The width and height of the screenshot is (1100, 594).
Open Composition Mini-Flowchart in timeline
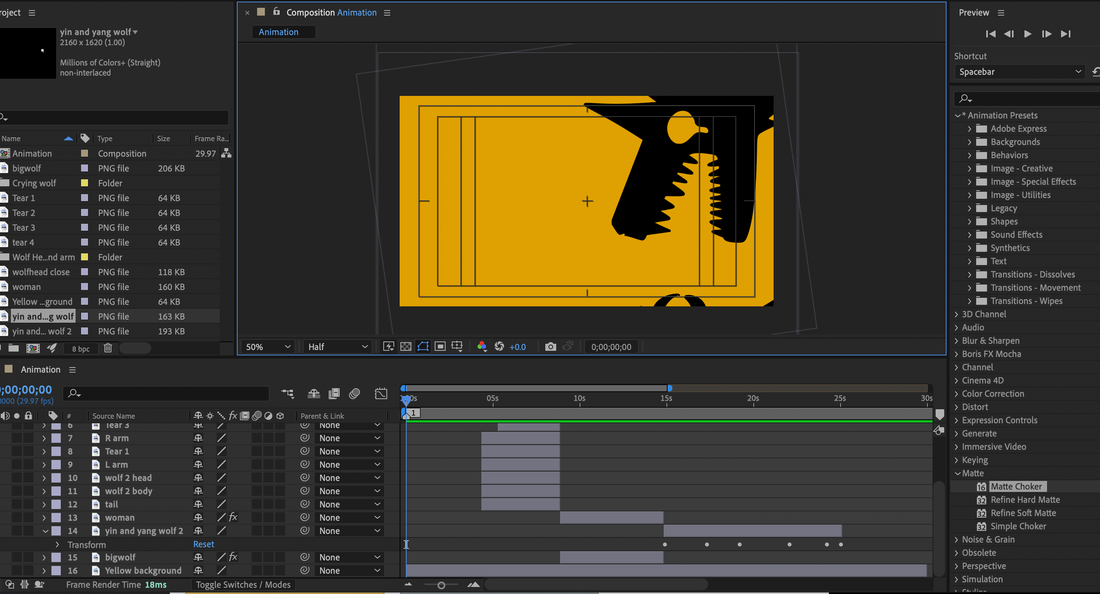(x=288, y=394)
